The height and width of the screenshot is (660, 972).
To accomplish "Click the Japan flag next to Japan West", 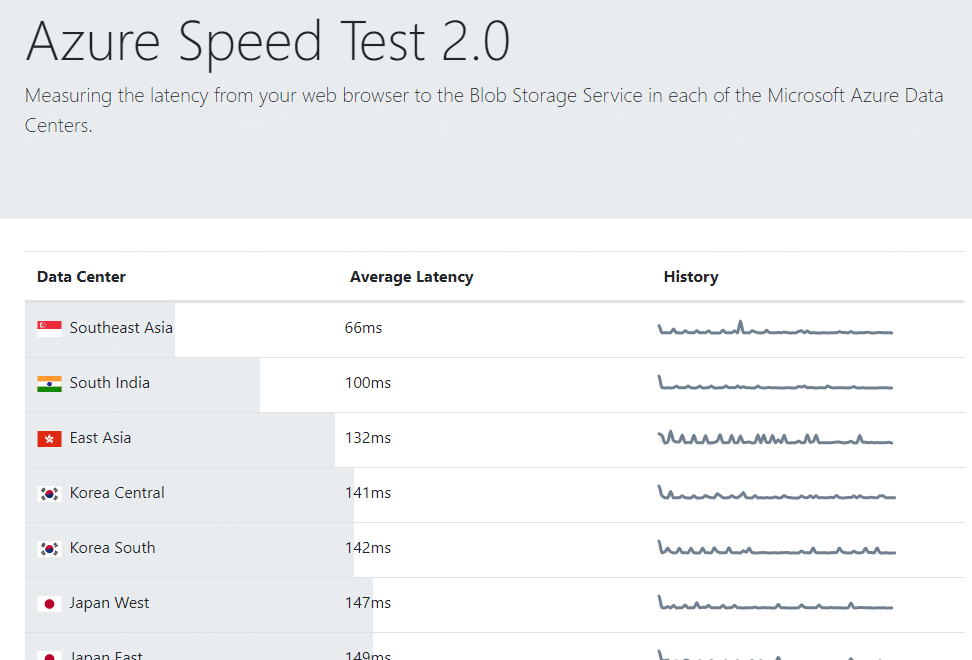I will [x=49, y=602].
